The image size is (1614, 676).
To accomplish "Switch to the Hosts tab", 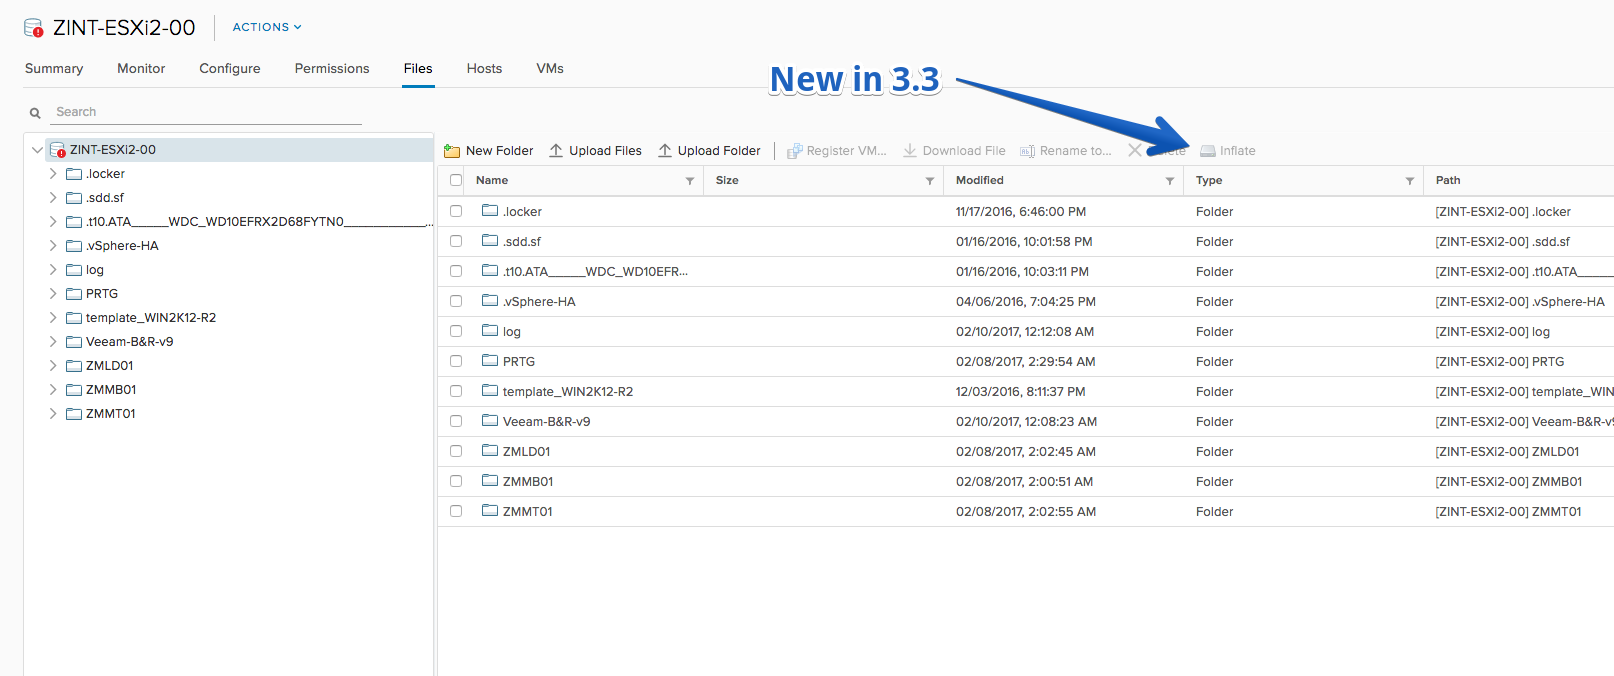I will pos(484,69).
